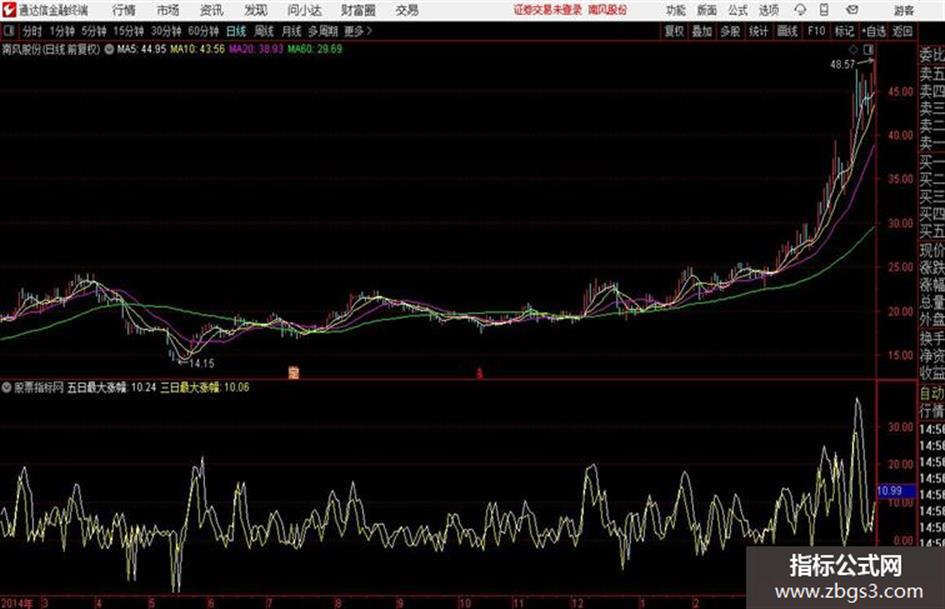Click the MA5: 44.95 indicator value
Viewport: 945px width, 609px height.
142,49
